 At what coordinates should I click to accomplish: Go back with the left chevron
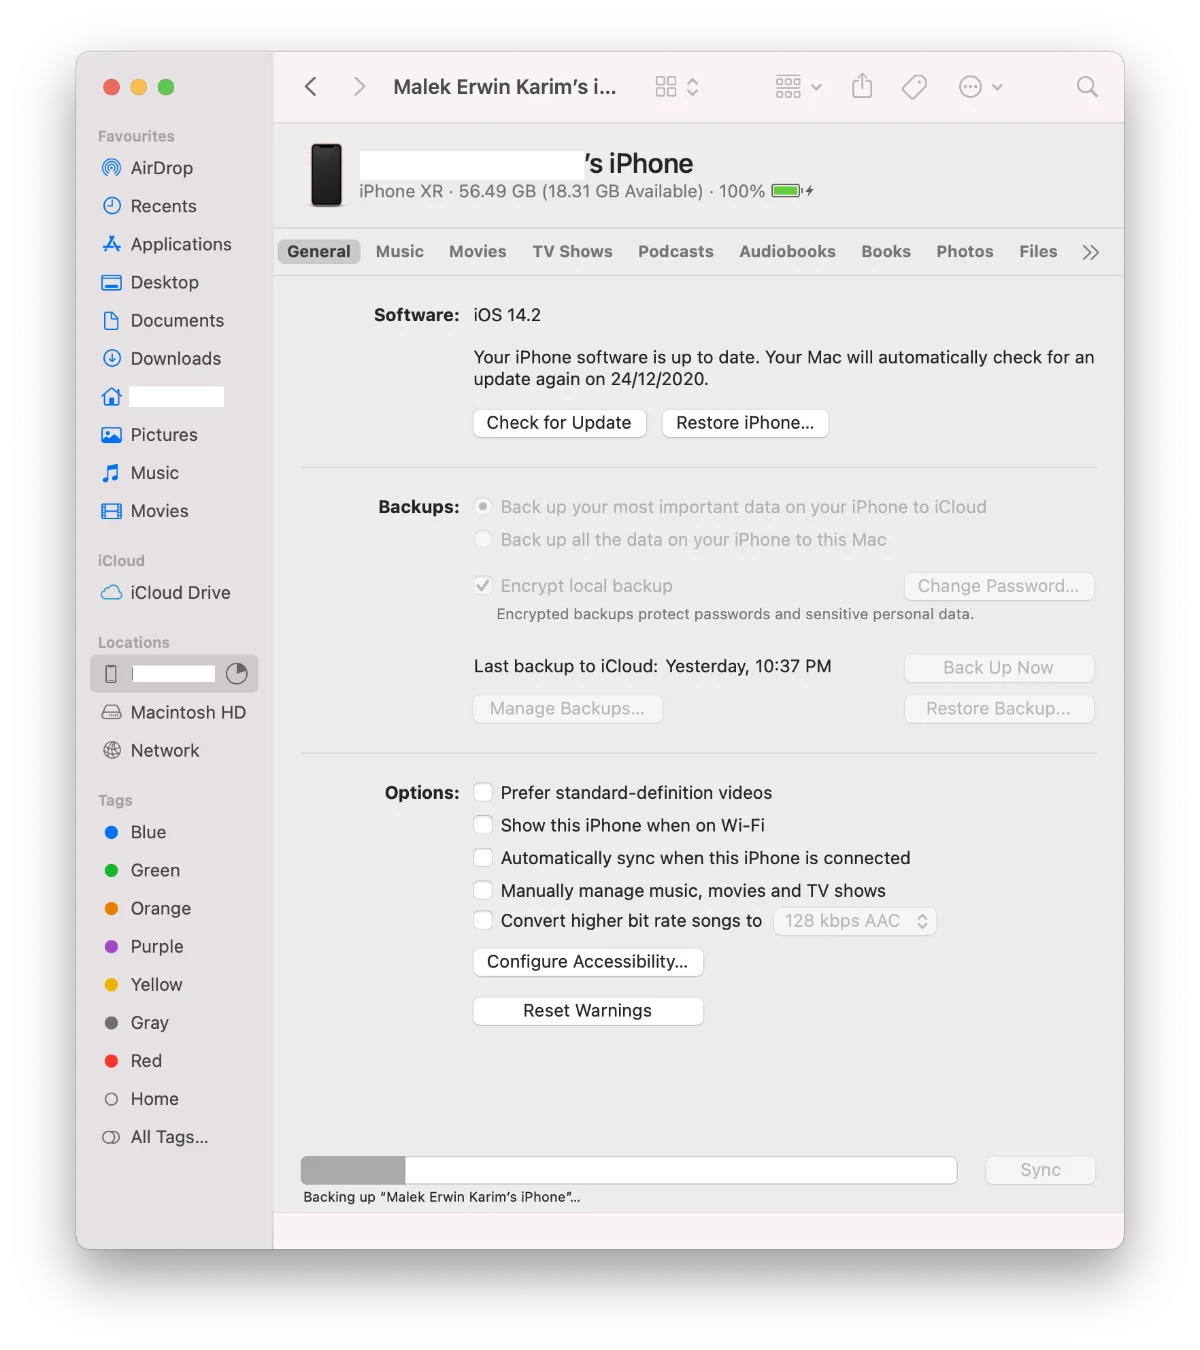[311, 87]
